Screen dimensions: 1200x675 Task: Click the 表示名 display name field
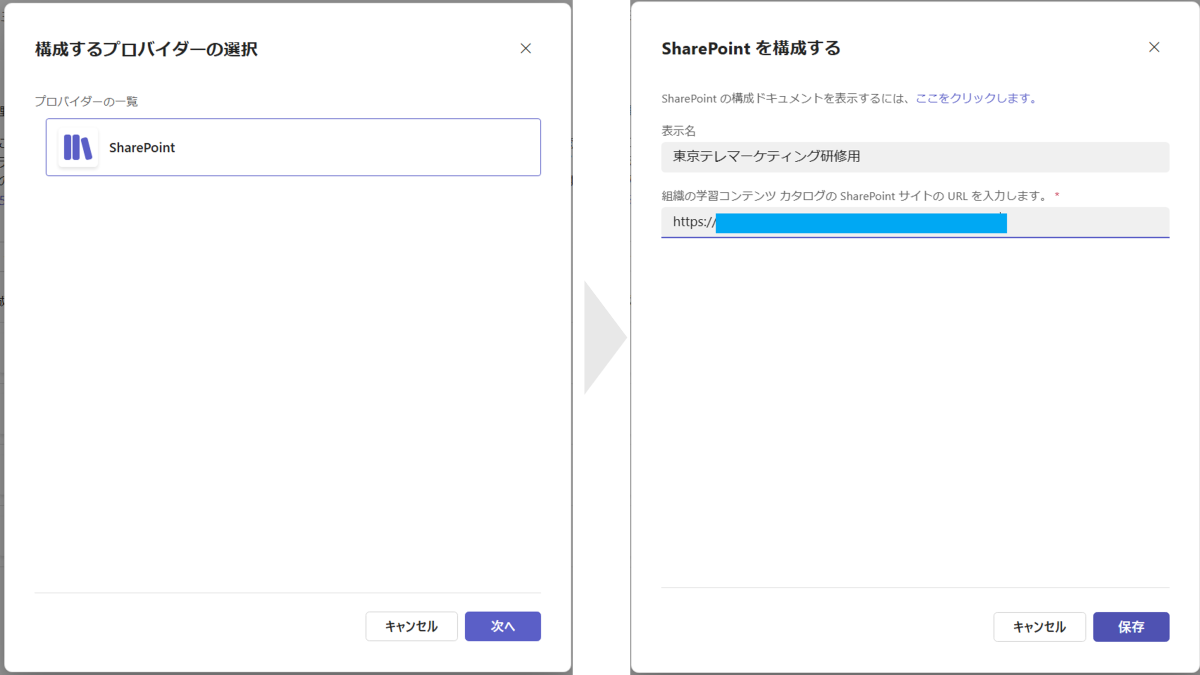[915, 157]
